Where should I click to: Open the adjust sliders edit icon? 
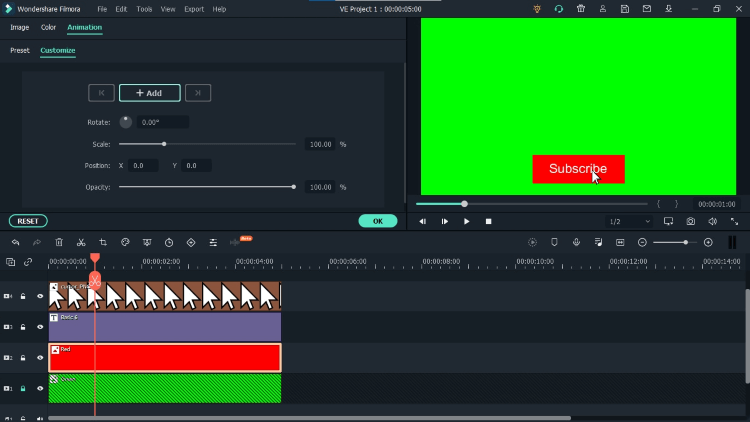[213, 243]
